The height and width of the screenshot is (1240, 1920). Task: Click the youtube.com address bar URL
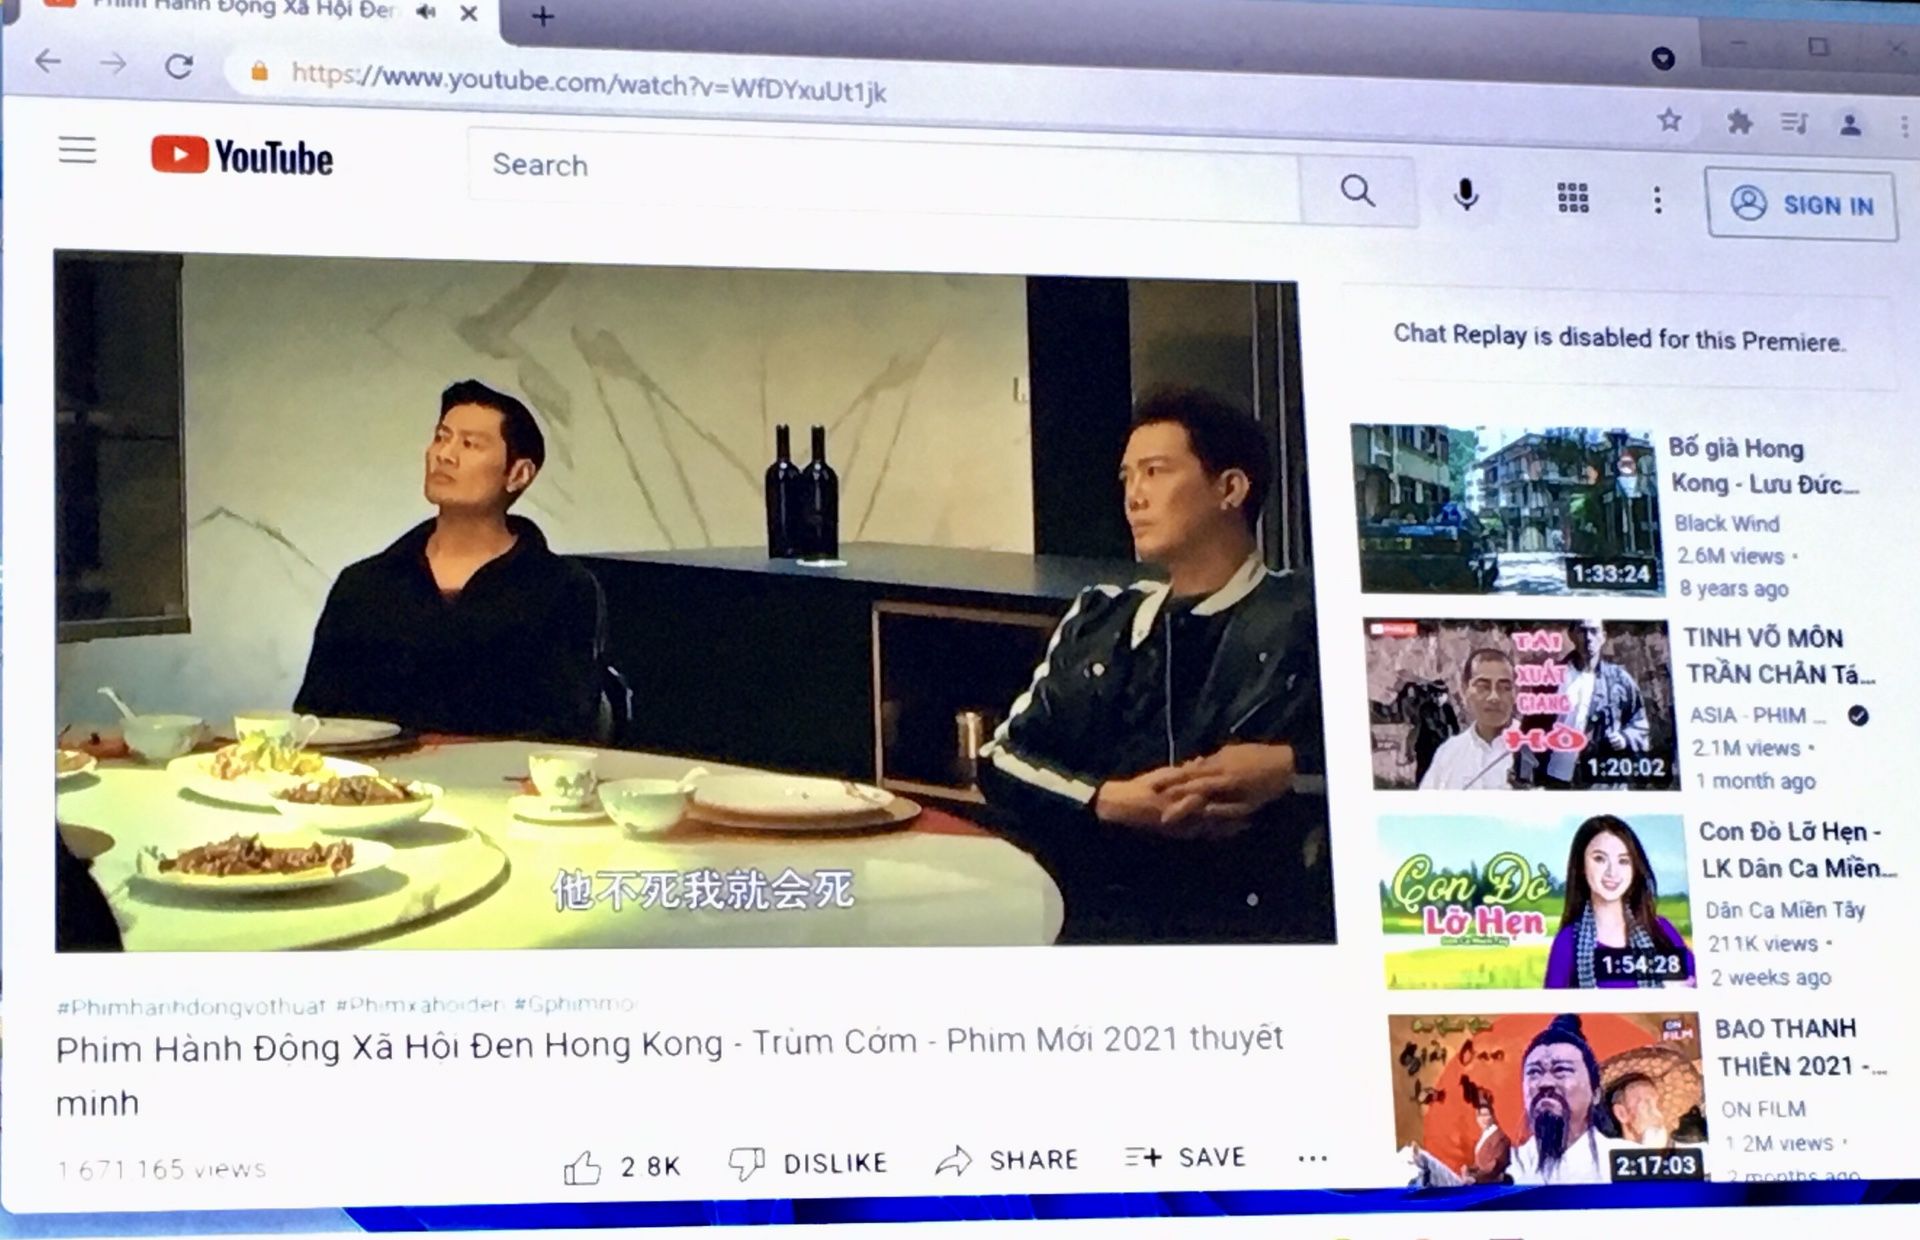point(589,82)
